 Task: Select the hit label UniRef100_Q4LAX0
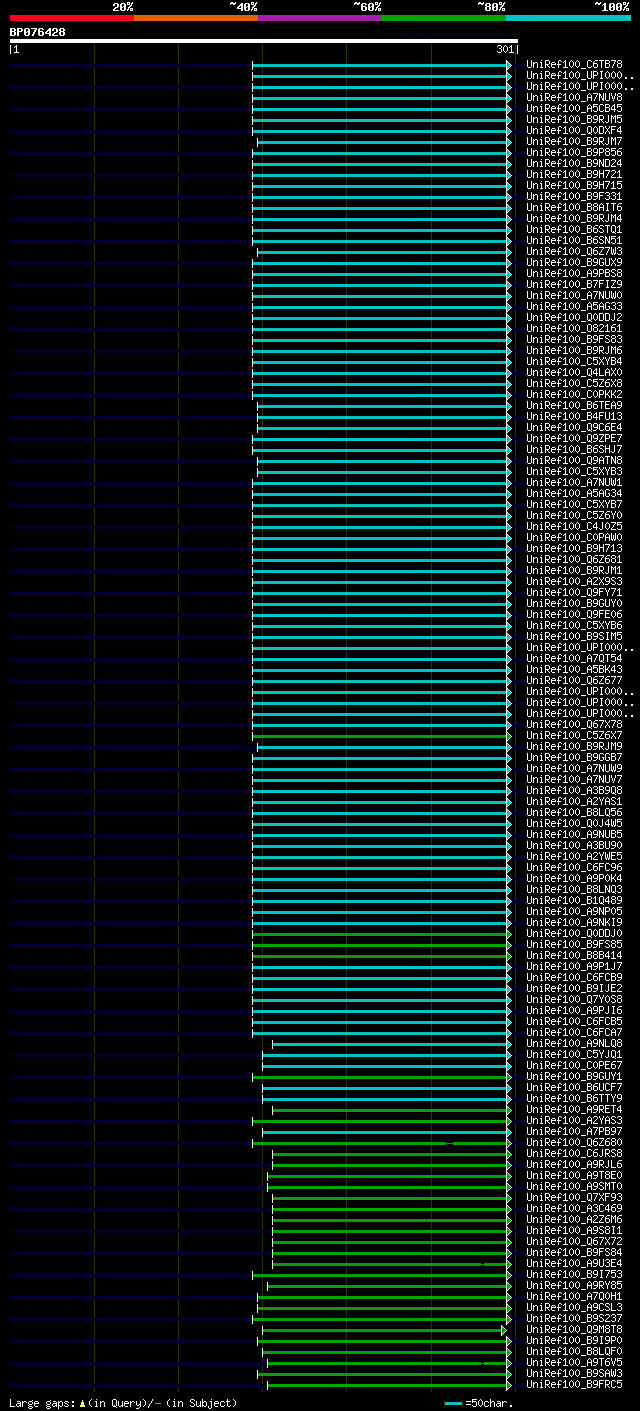point(574,373)
